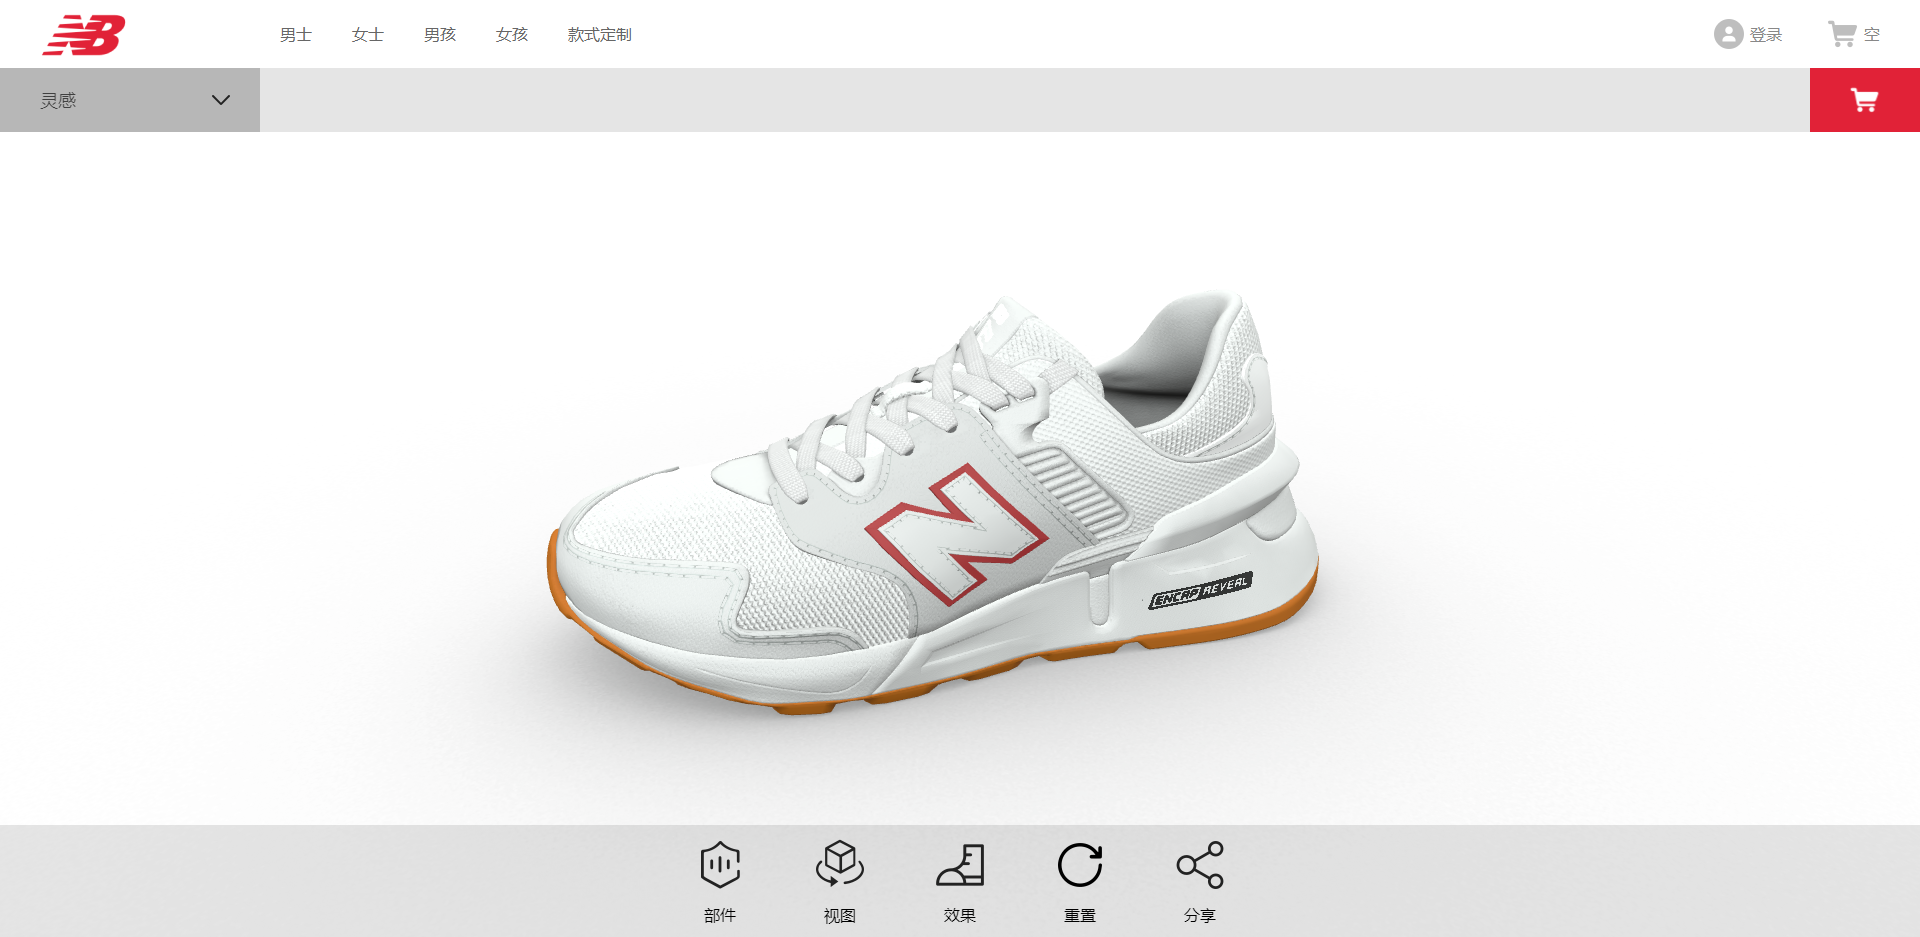Open the 女孩 menu
This screenshot has width=1920, height=937.
pos(512,35)
